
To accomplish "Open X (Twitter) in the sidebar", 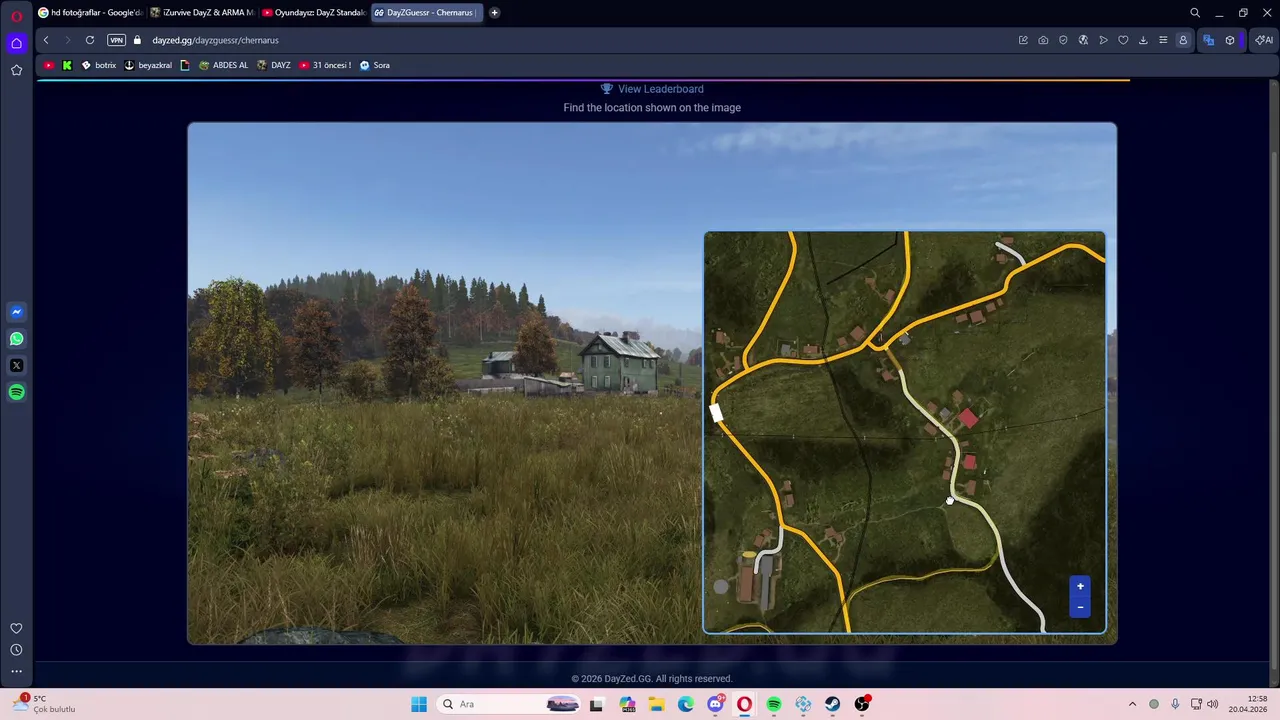I will (16, 366).
